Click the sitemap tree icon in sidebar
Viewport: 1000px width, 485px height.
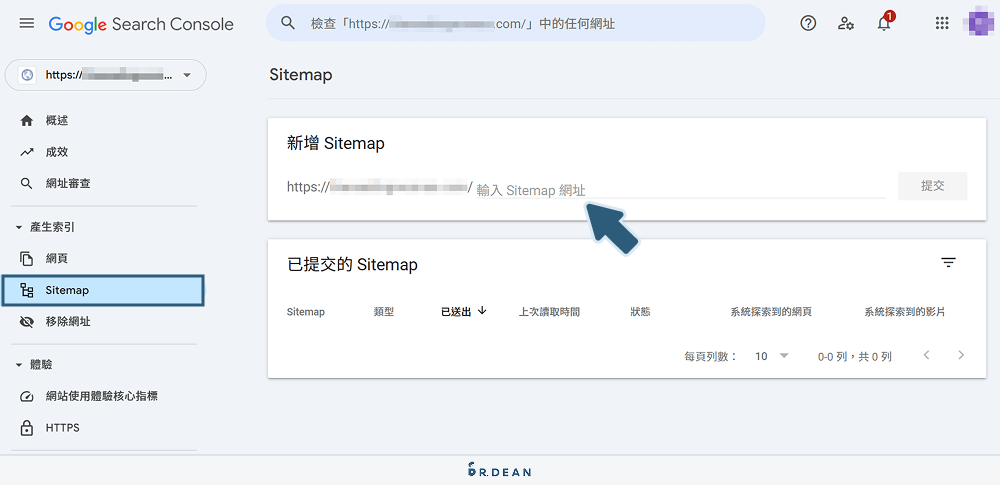(27, 290)
